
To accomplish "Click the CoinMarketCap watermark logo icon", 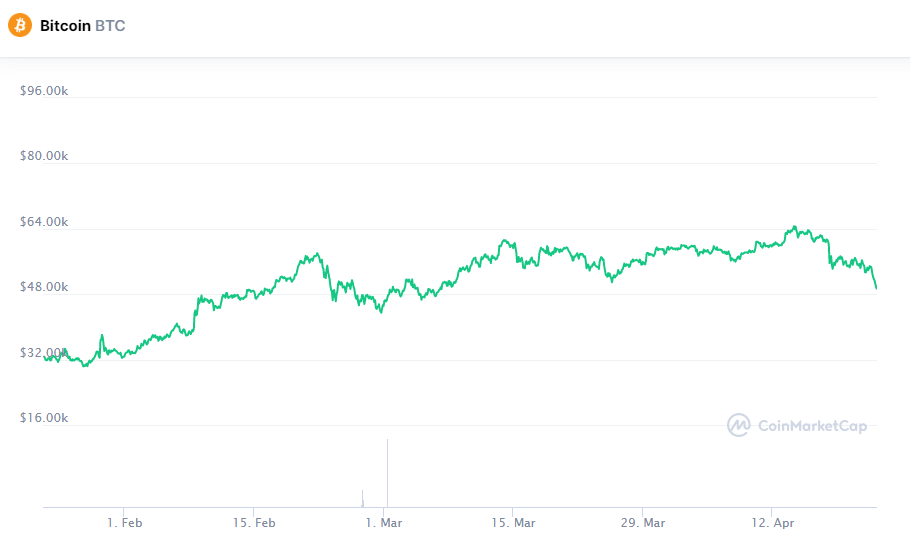I will tap(738, 425).
